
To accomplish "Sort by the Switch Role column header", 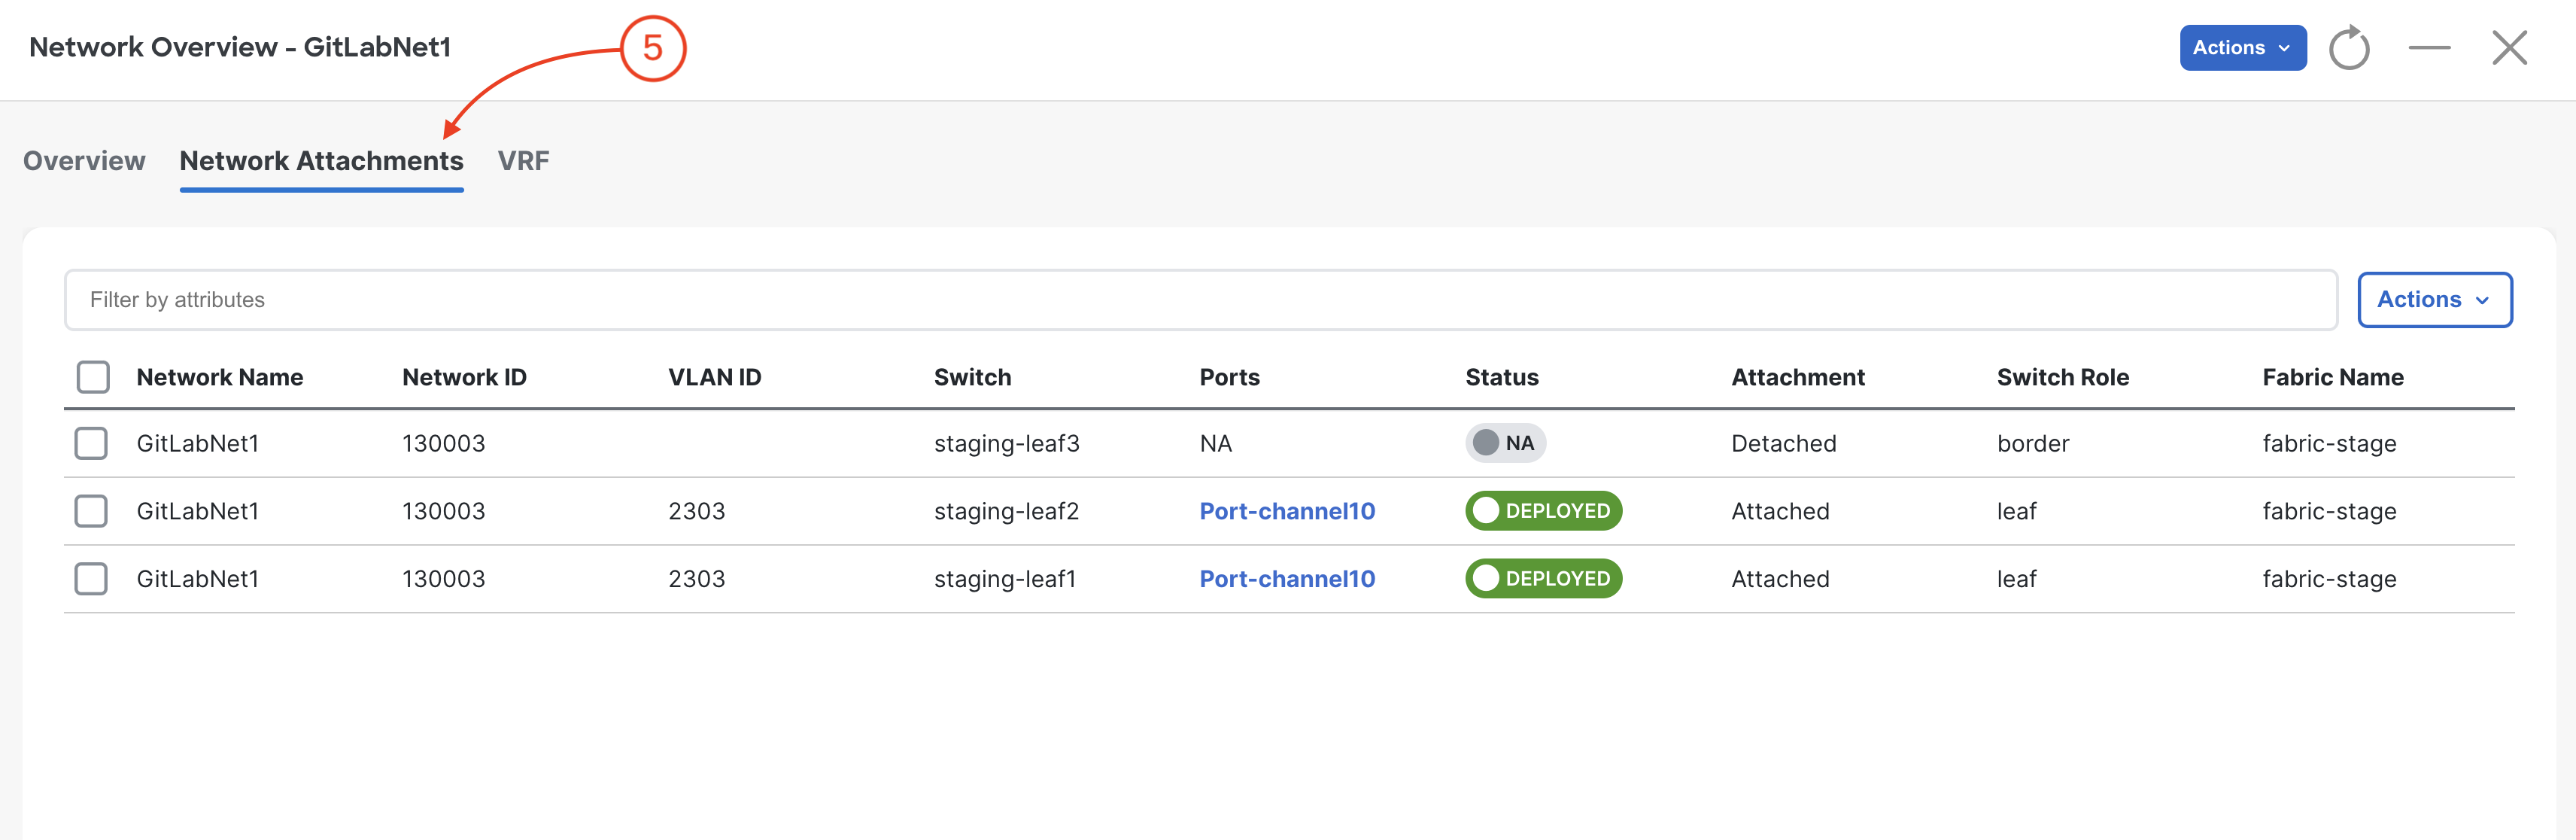I will click(2062, 377).
